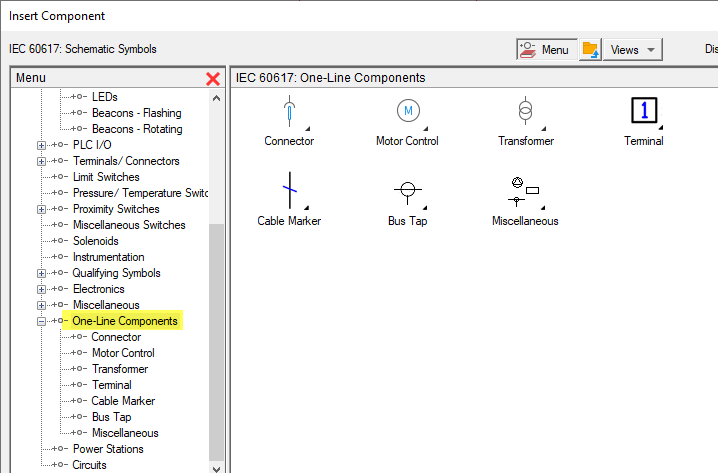Select Power Stations tree item
718x473 pixels.
[x=108, y=449]
